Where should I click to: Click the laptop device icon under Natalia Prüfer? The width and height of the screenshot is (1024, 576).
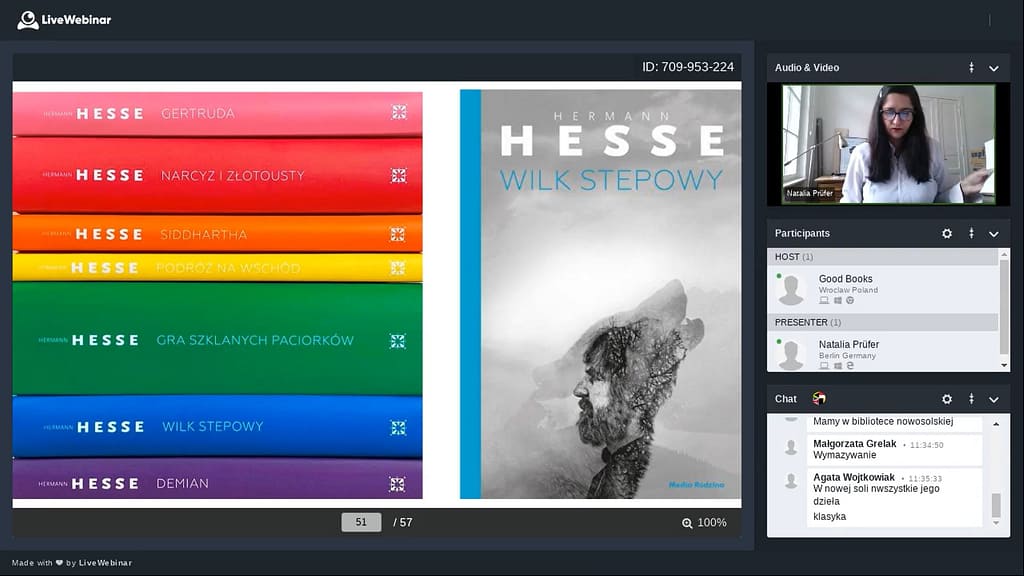[824, 366]
